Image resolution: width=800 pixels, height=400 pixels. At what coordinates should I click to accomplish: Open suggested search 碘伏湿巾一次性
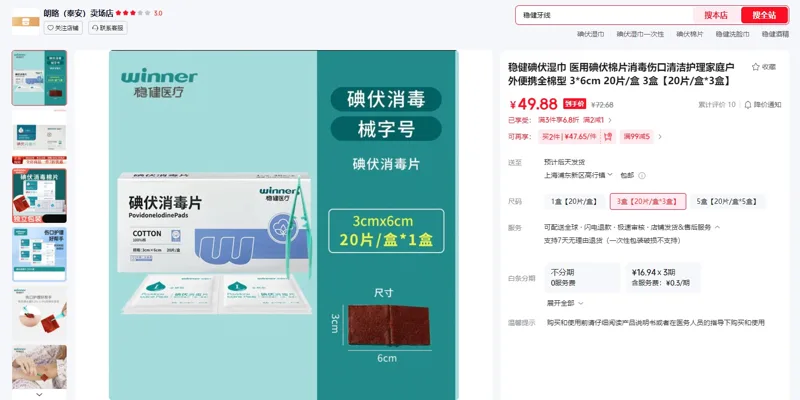pos(640,34)
